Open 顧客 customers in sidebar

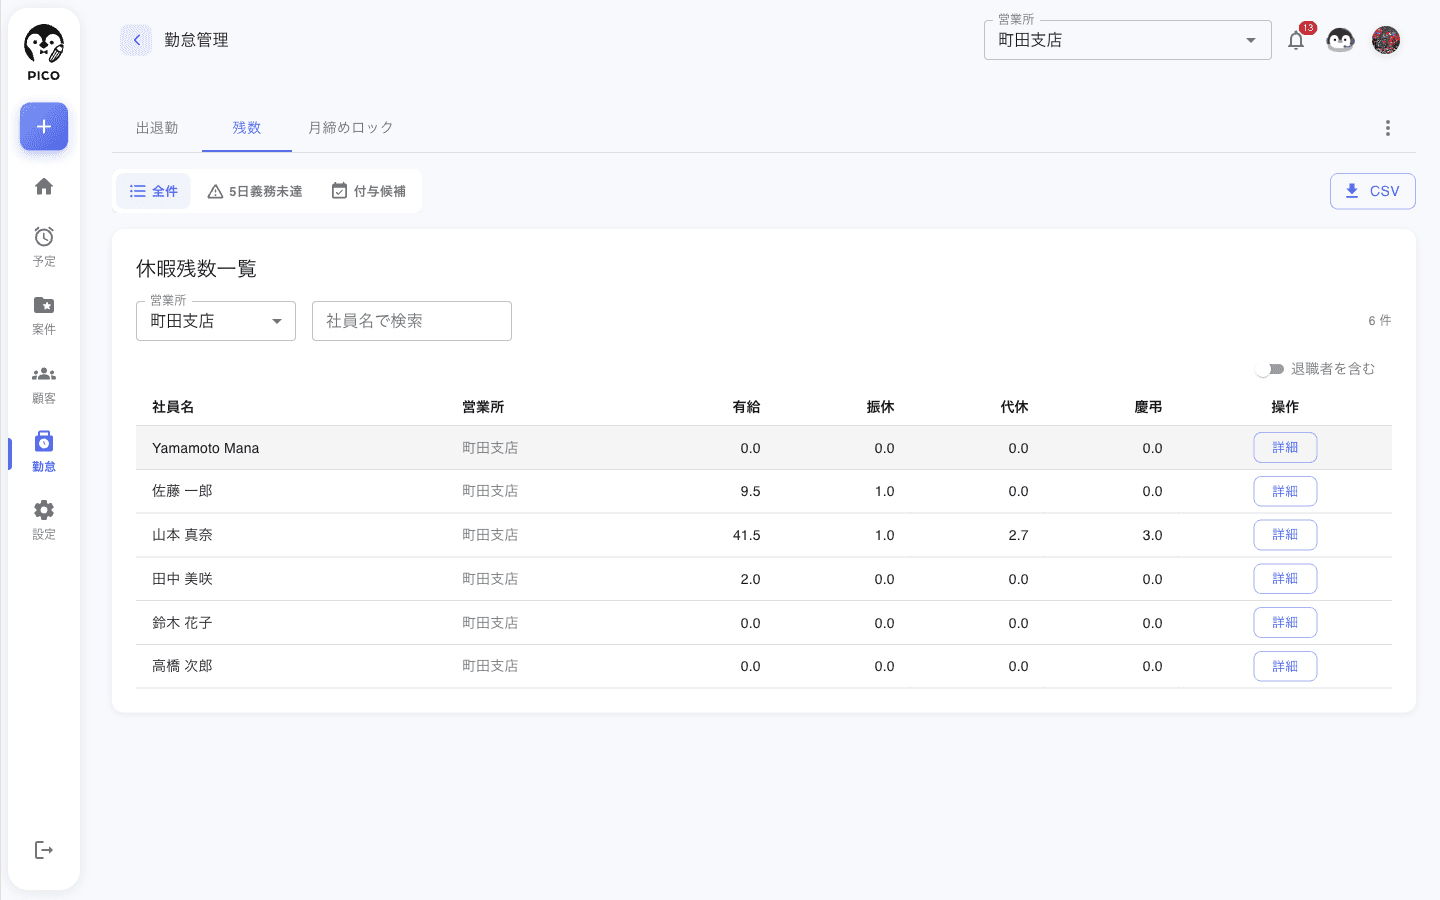pyautogui.click(x=44, y=383)
